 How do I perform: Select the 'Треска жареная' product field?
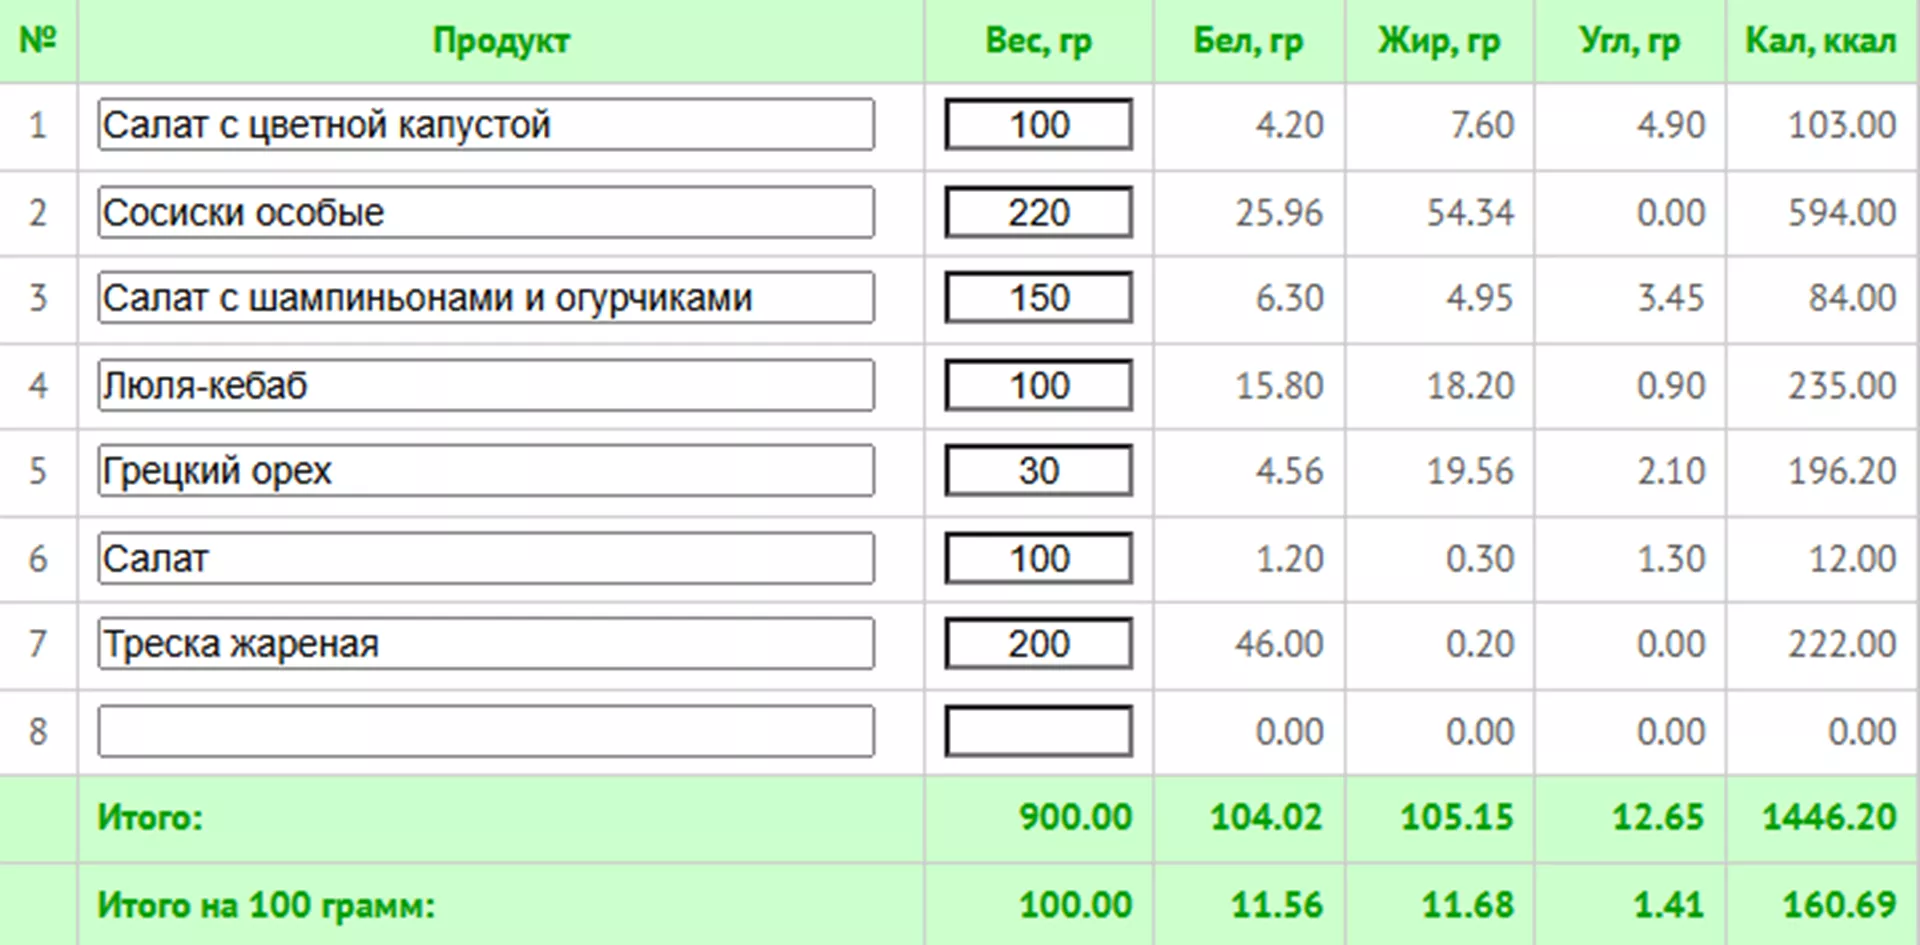pyautogui.click(x=486, y=644)
